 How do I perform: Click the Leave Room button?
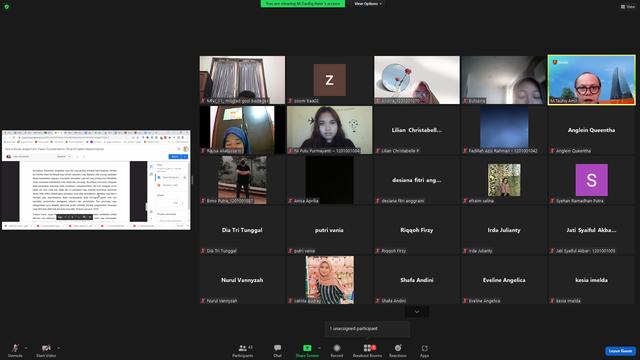pyautogui.click(x=620, y=351)
